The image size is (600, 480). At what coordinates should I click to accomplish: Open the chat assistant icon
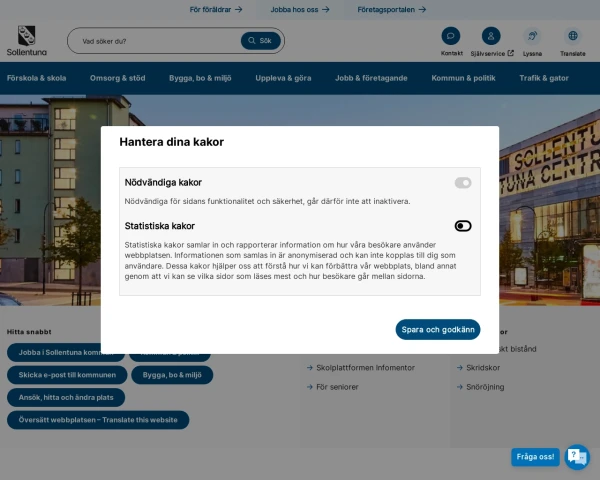pyautogui.click(x=577, y=457)
